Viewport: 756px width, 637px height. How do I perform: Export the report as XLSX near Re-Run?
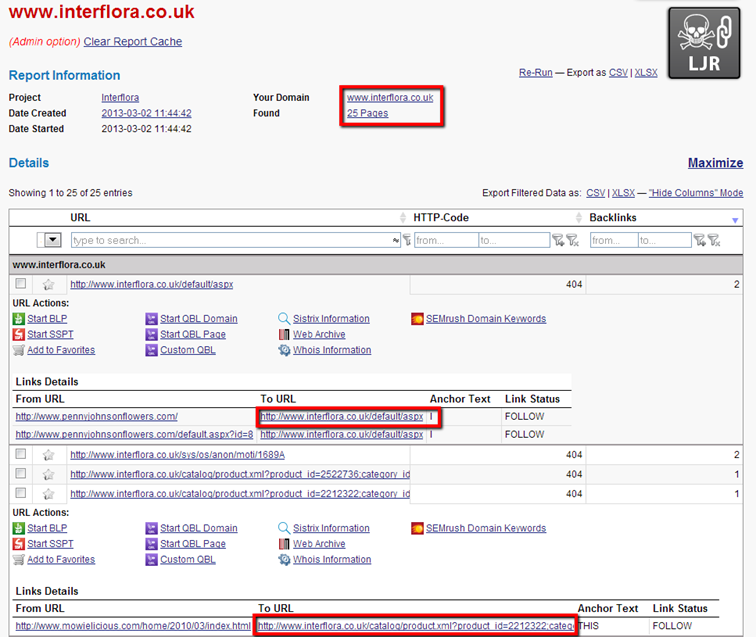click(x=646, y=72)
